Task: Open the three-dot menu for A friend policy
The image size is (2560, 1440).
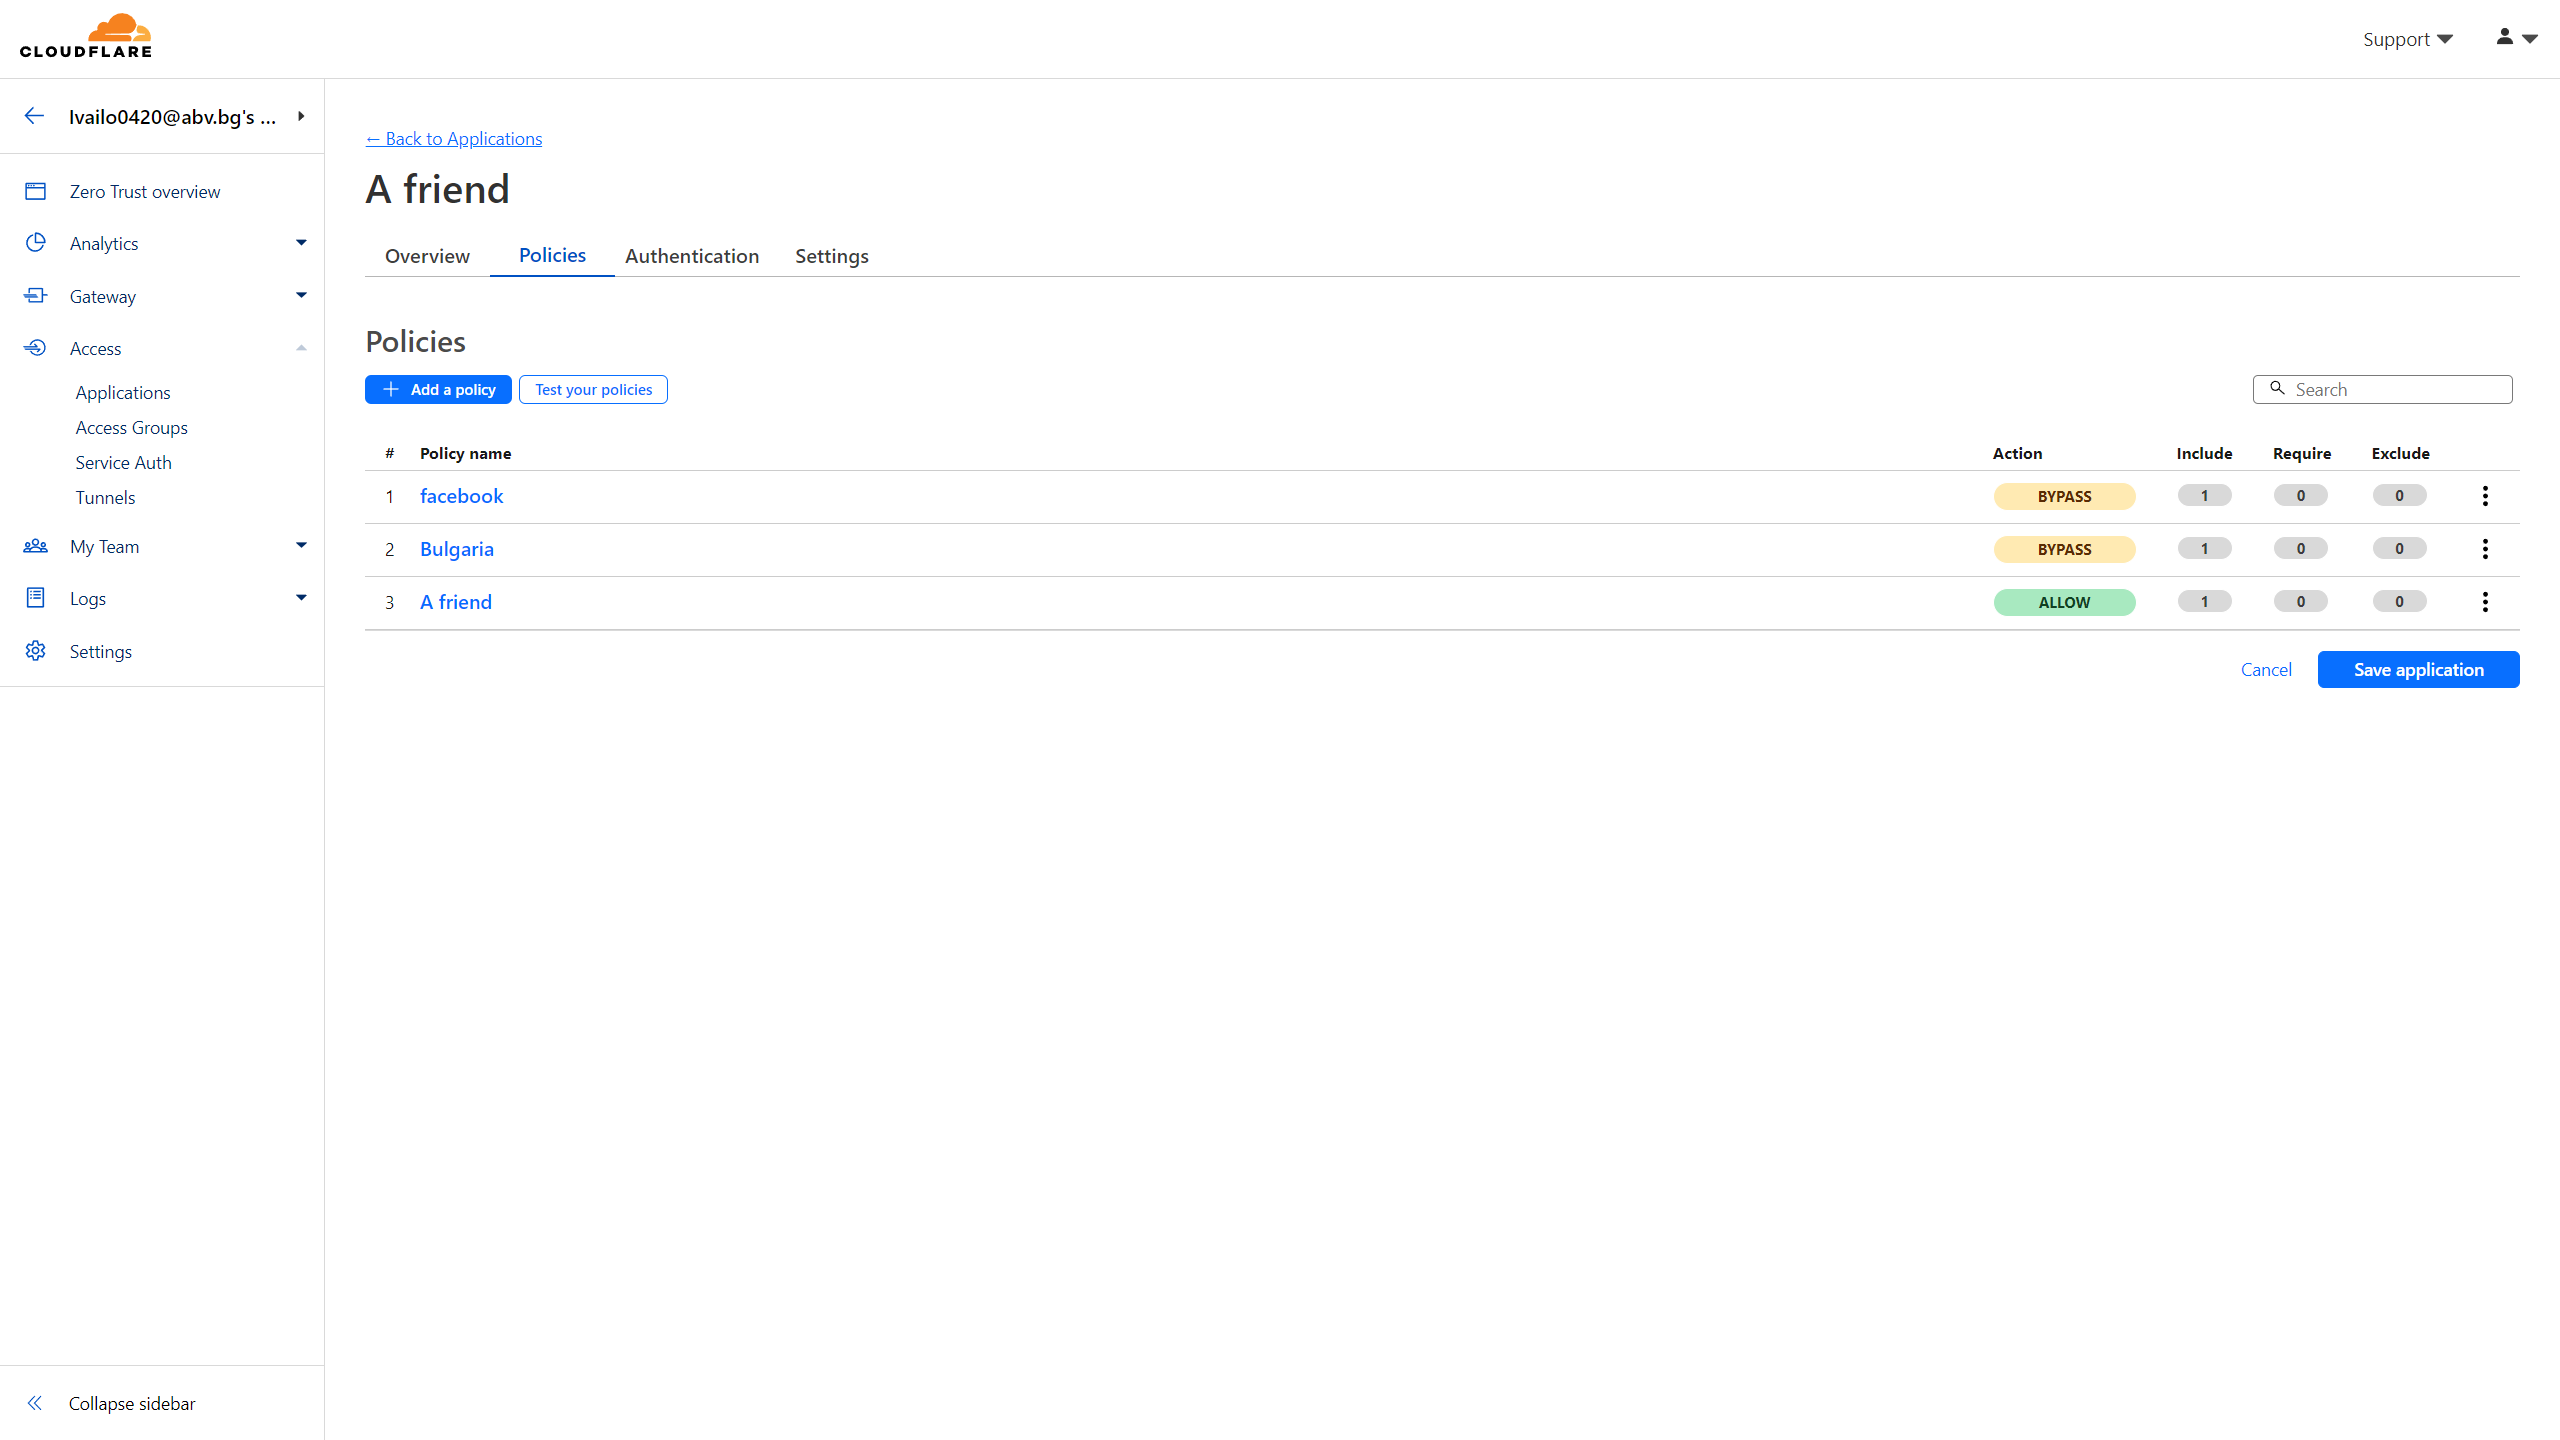Action: pos(2485,602)
